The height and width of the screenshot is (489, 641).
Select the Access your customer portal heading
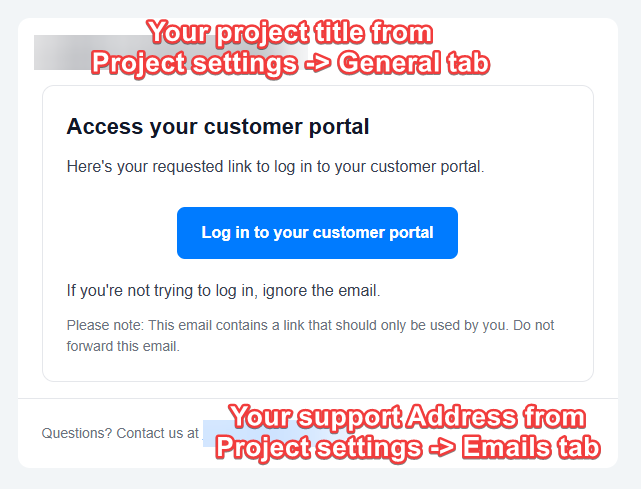[218, 126]
